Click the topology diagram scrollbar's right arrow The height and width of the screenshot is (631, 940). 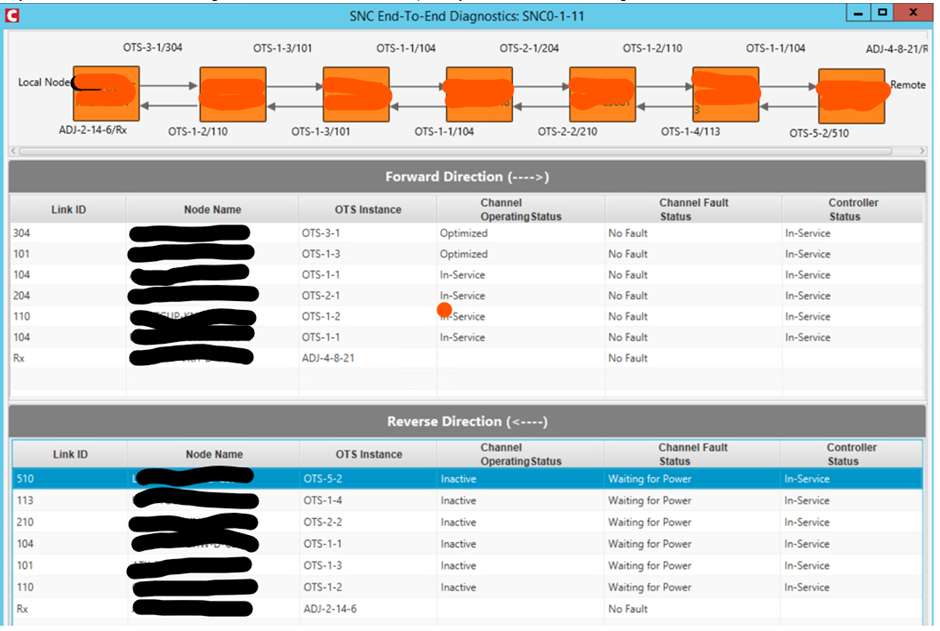pos(922,151)
